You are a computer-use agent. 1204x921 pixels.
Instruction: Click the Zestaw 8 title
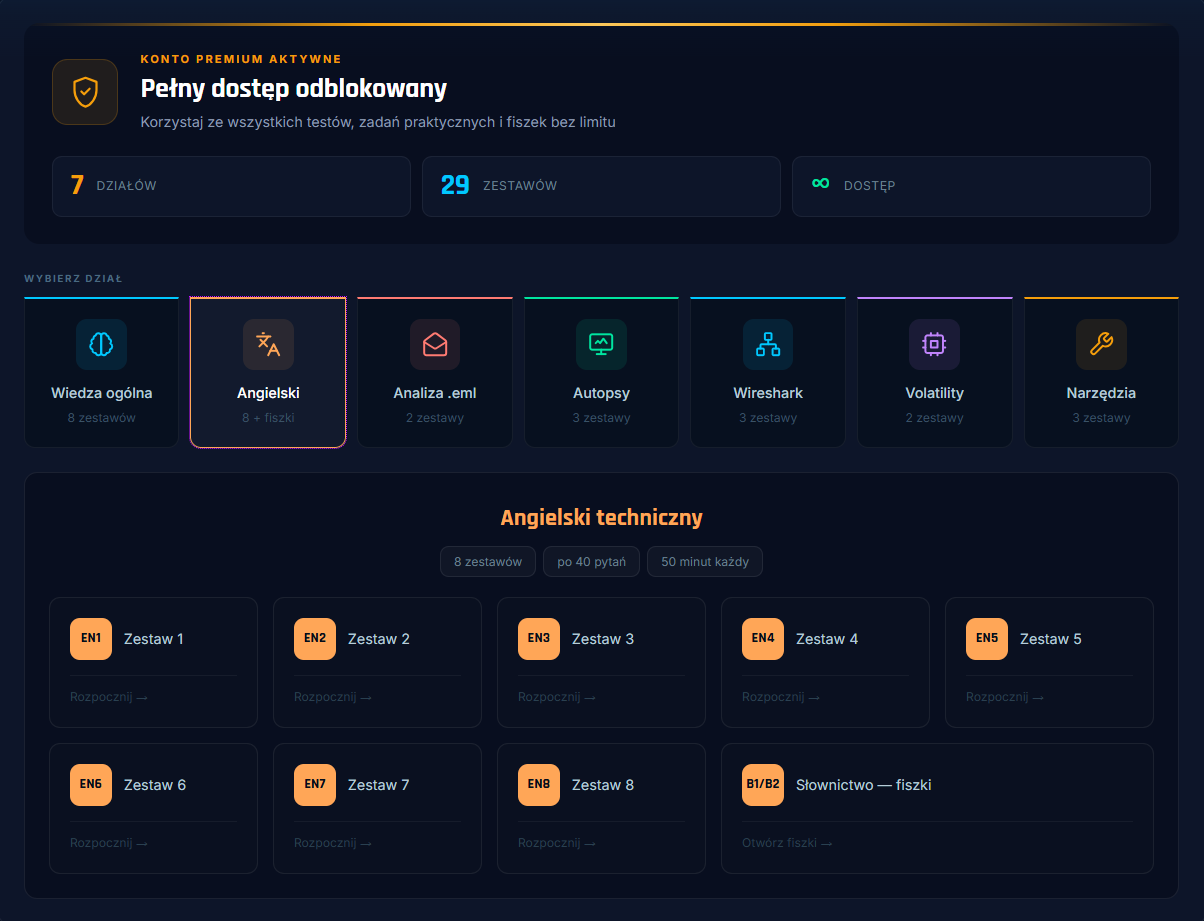coord(603,785)
